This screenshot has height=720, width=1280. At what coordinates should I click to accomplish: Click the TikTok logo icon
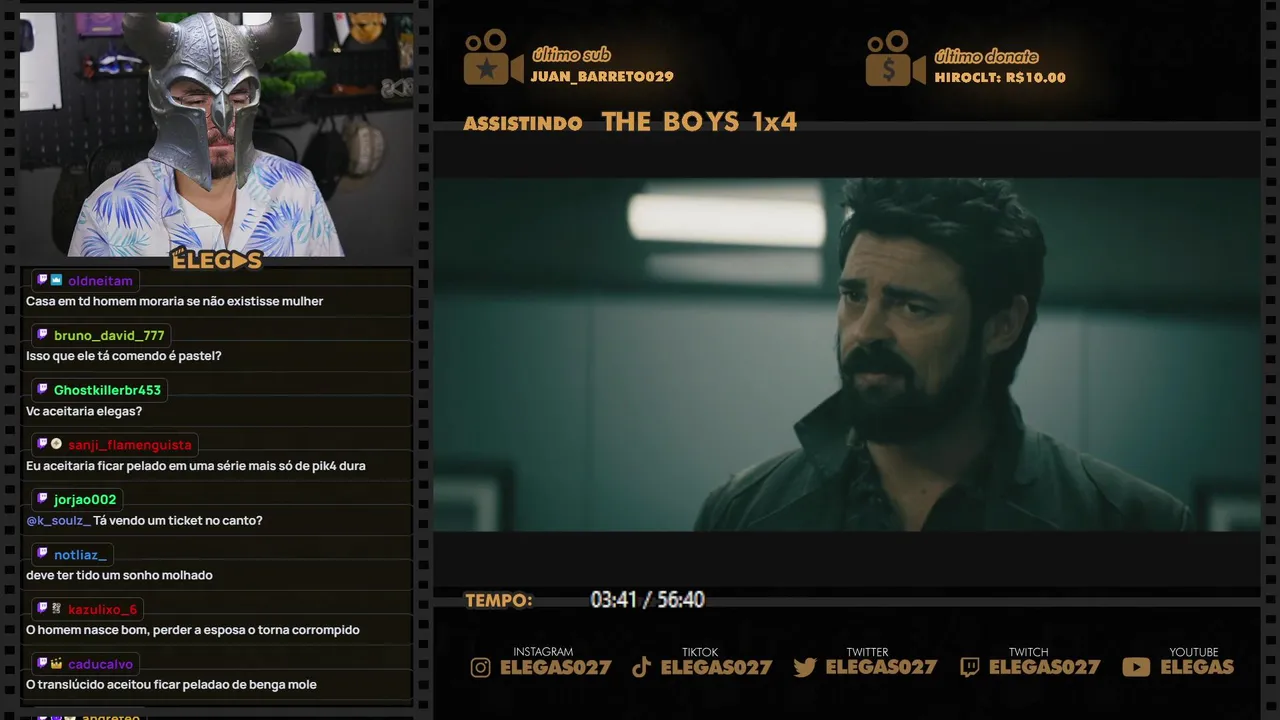(x=642, y=668)
